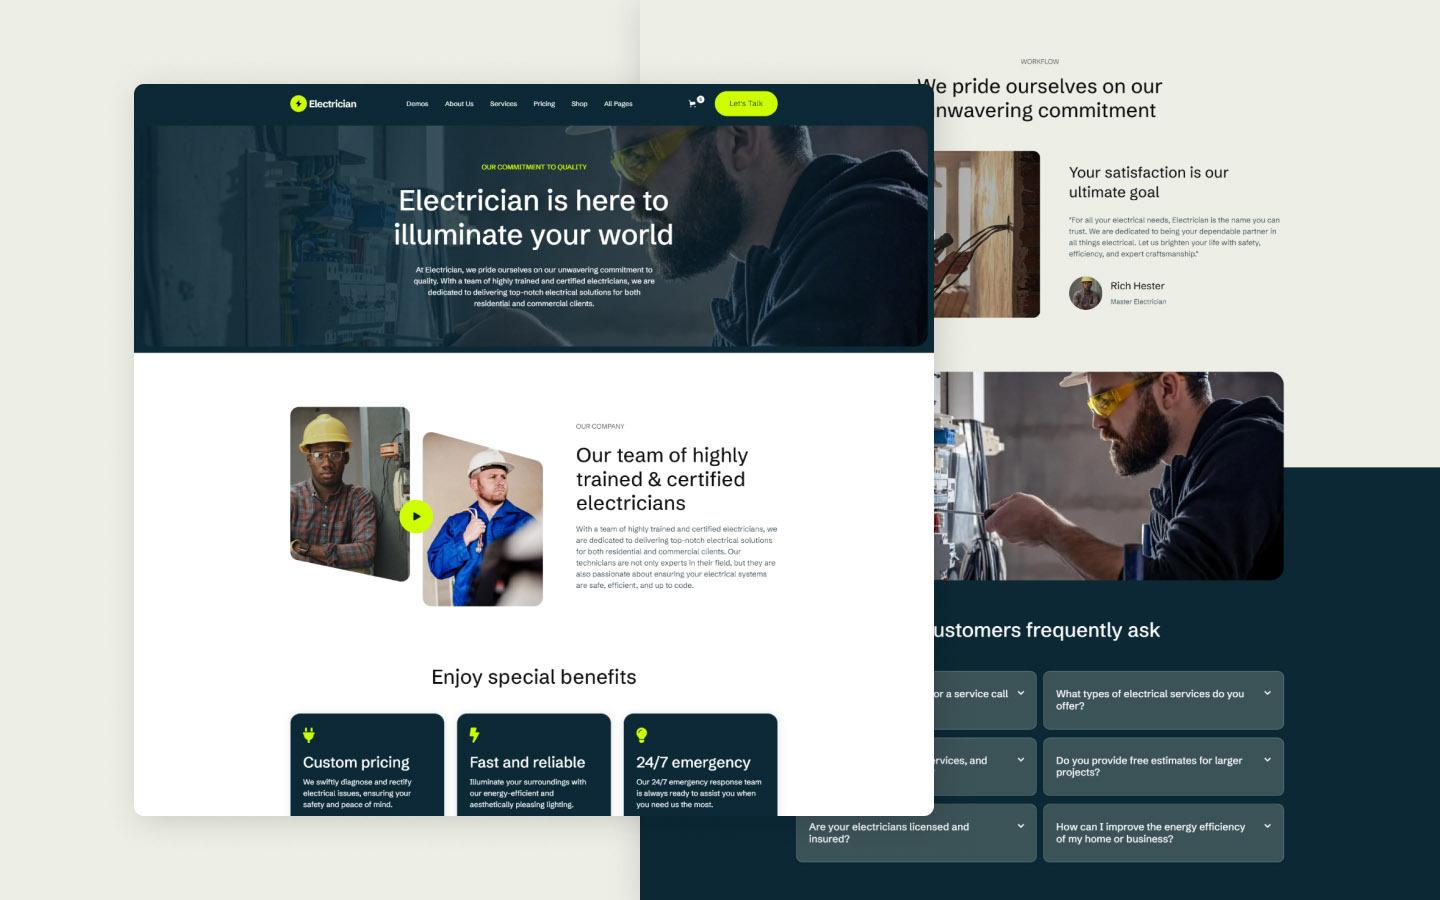Open the About Us menu item
1440x900 pixels.
[x=459, y=104]
